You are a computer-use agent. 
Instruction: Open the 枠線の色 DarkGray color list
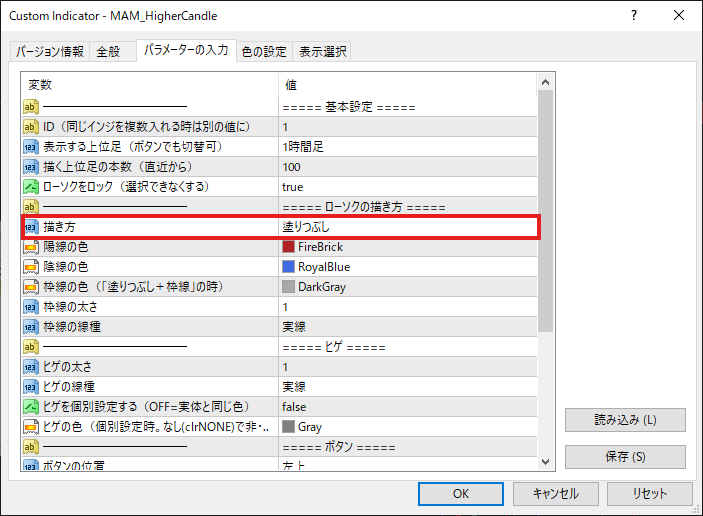point(407,286)
